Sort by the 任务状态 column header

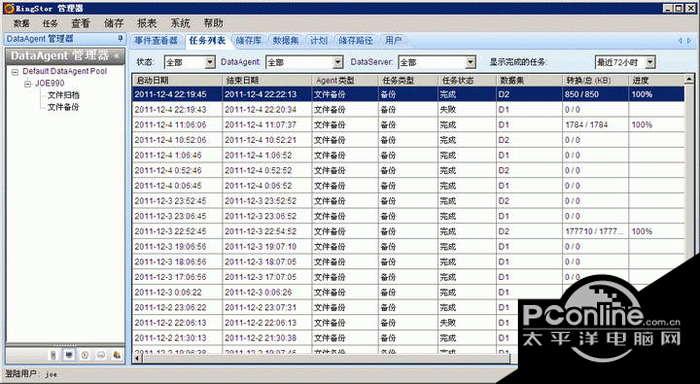point(467,80)
